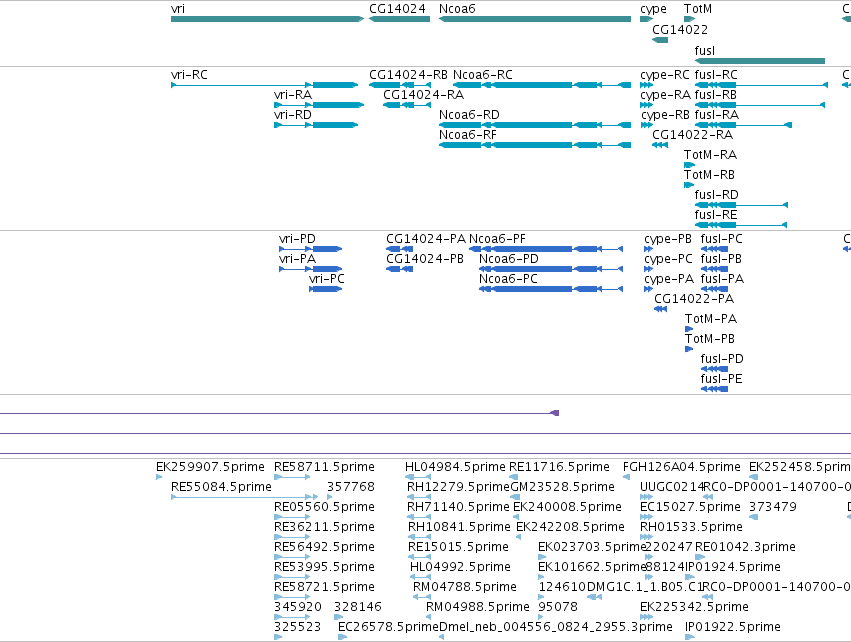Select the vri-PA protein feature
Image resolution: width=851 pixels, height=642 pixels.
310,269
